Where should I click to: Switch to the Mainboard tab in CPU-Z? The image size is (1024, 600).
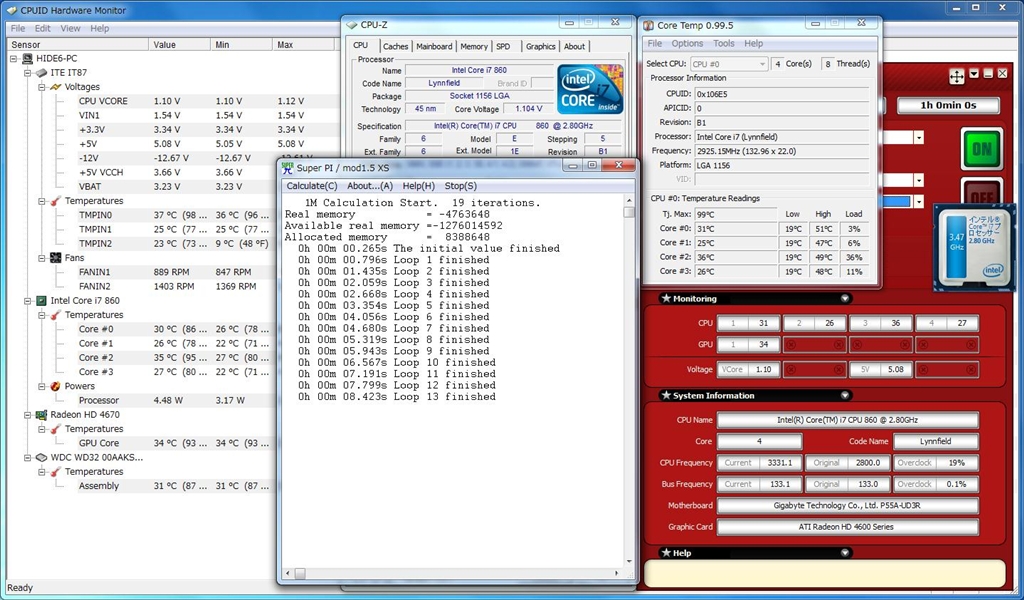click(434, 46)
